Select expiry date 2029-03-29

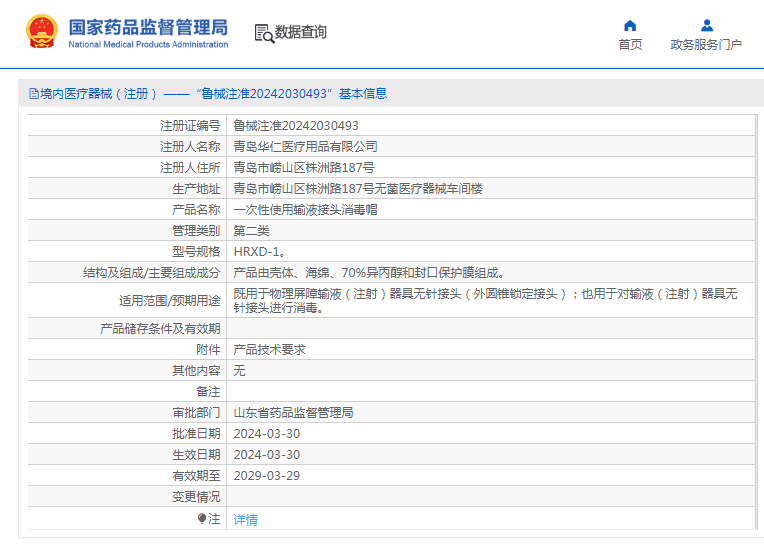coord(267,475)
